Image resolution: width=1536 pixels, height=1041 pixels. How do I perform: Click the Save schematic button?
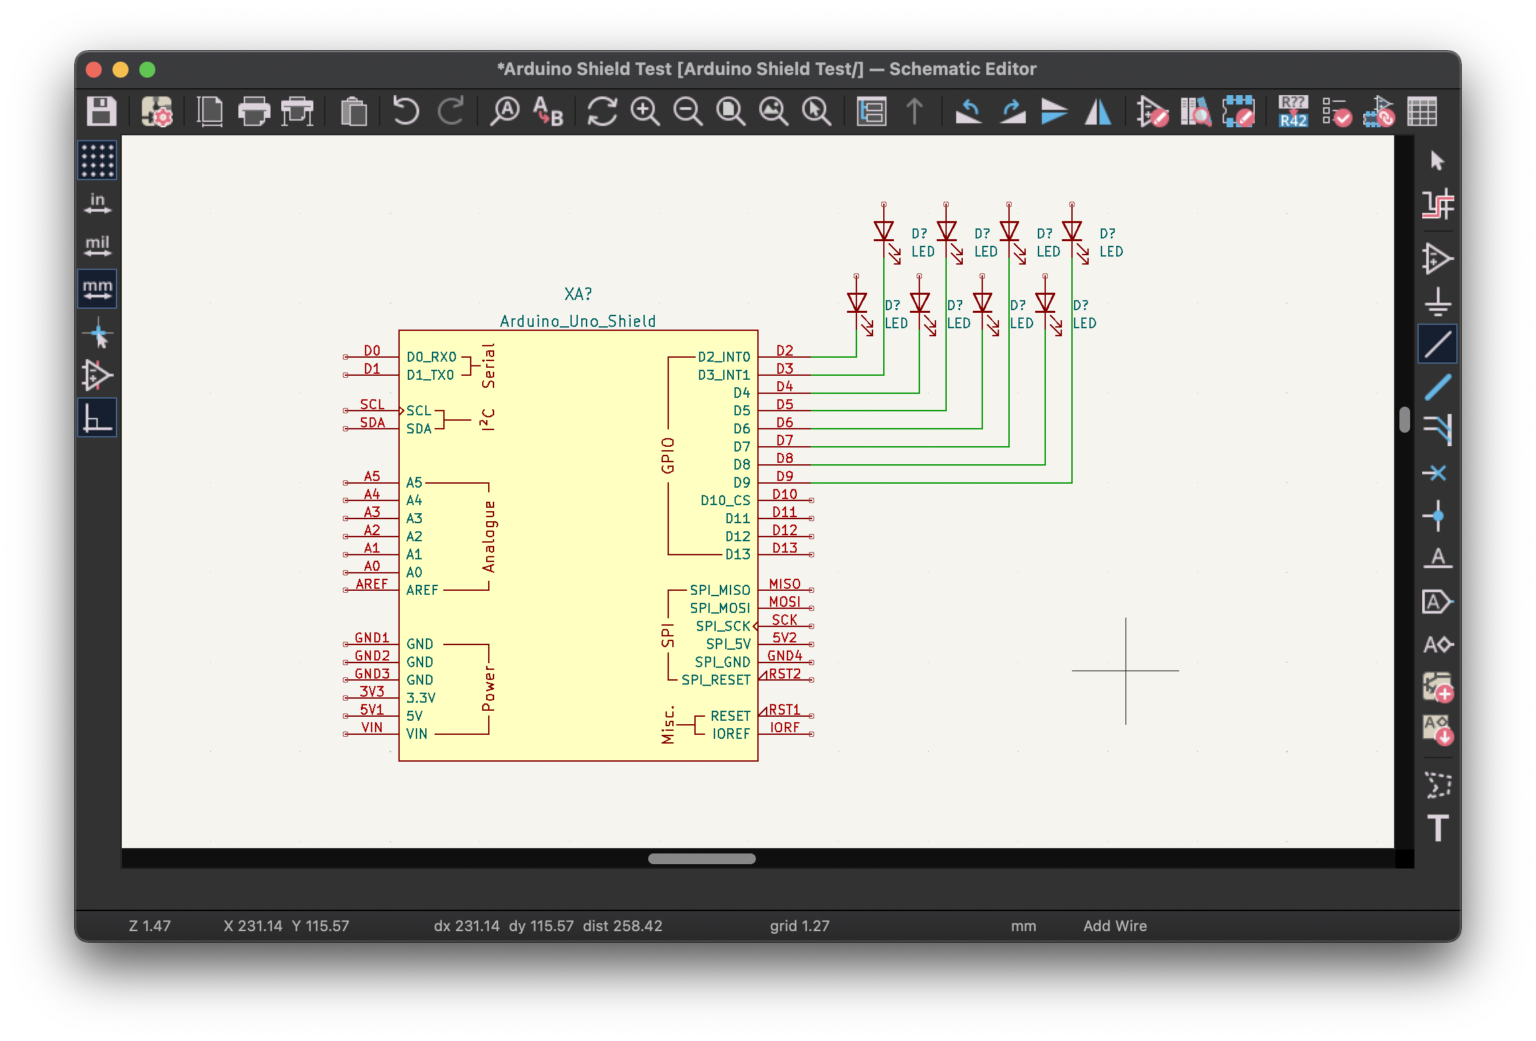100,111
